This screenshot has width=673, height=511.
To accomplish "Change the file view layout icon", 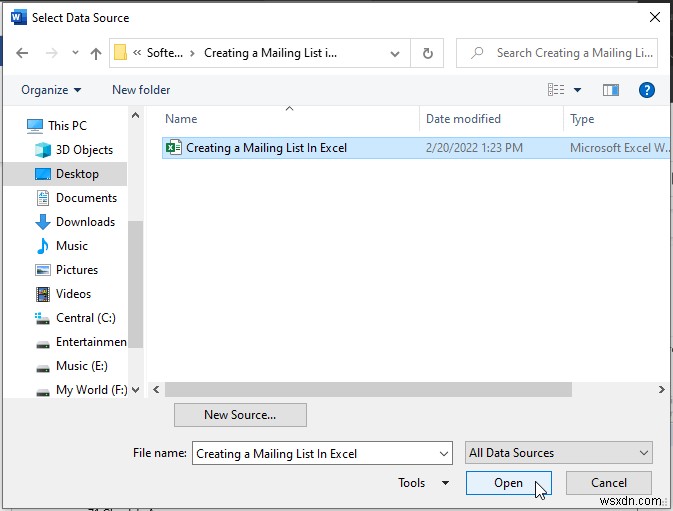I will [x=556, y=90].
